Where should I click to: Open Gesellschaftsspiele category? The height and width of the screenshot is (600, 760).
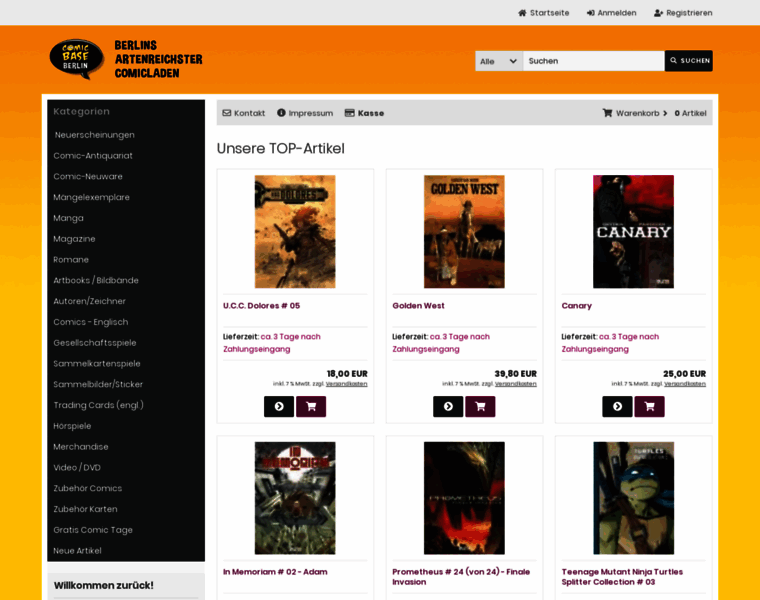pyautogui.click(x=95, y=343)
